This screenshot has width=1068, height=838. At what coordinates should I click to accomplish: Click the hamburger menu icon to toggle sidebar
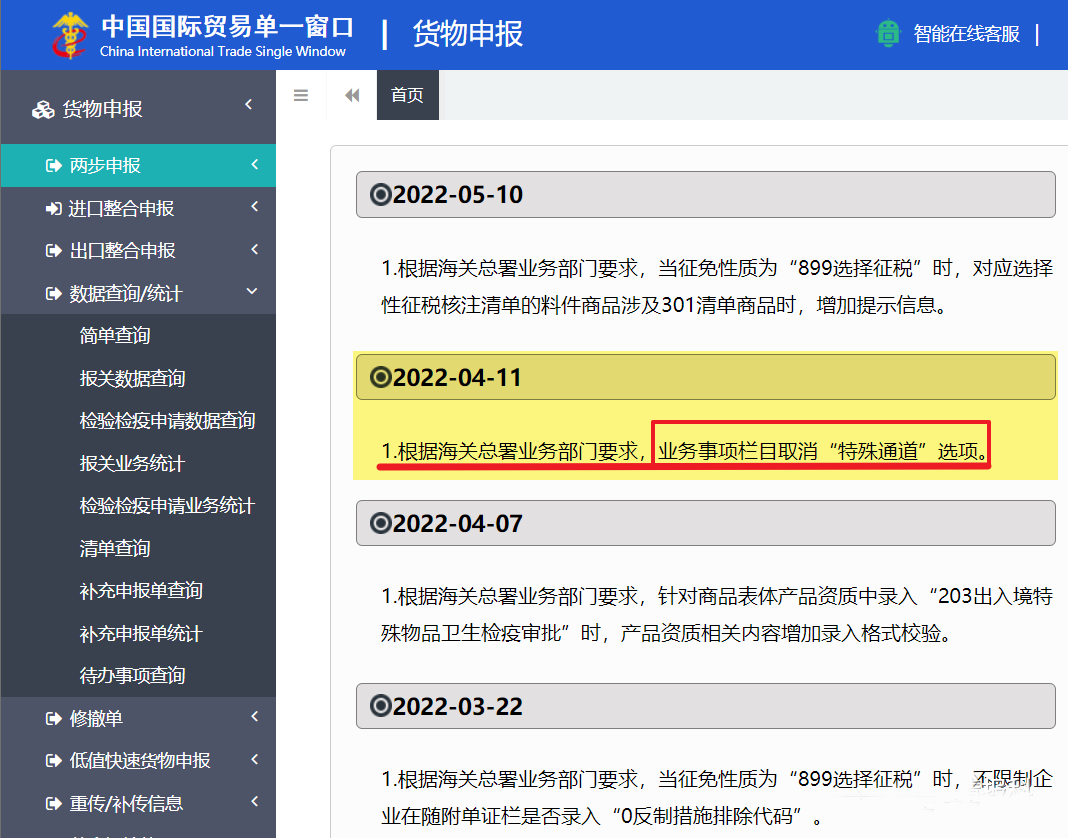click(301, 96)
